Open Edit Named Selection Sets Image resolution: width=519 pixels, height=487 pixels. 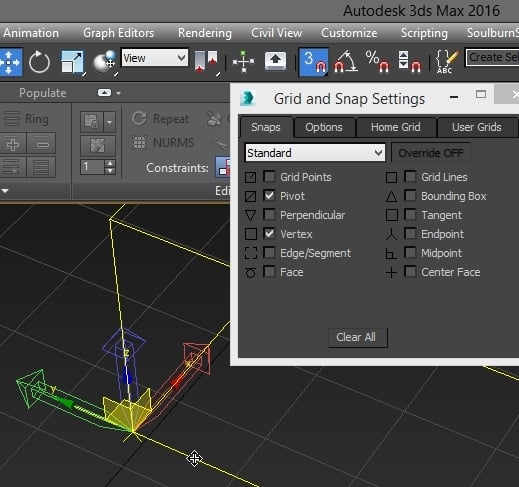(x=447, y=62)
